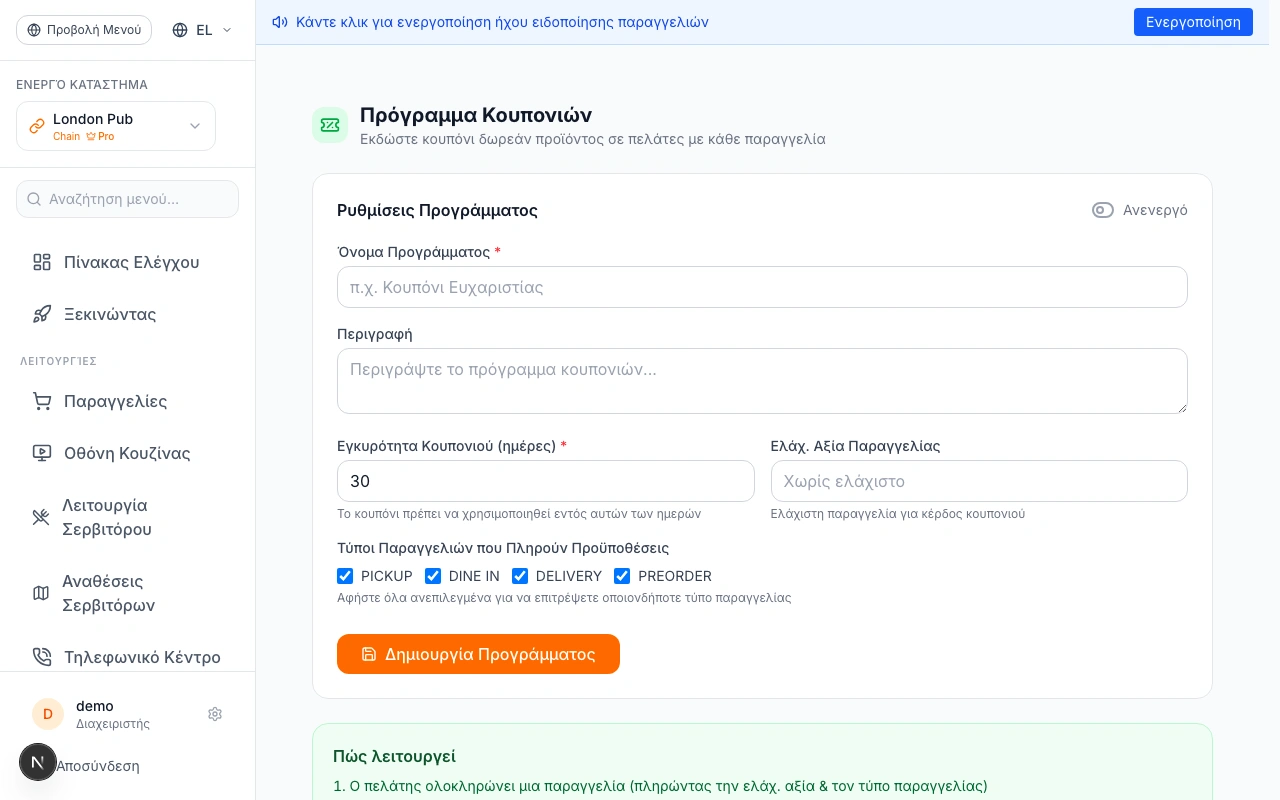Click the globe icon beside EL language
This screenshot has height=800, width=1280.
coord(180,30)
